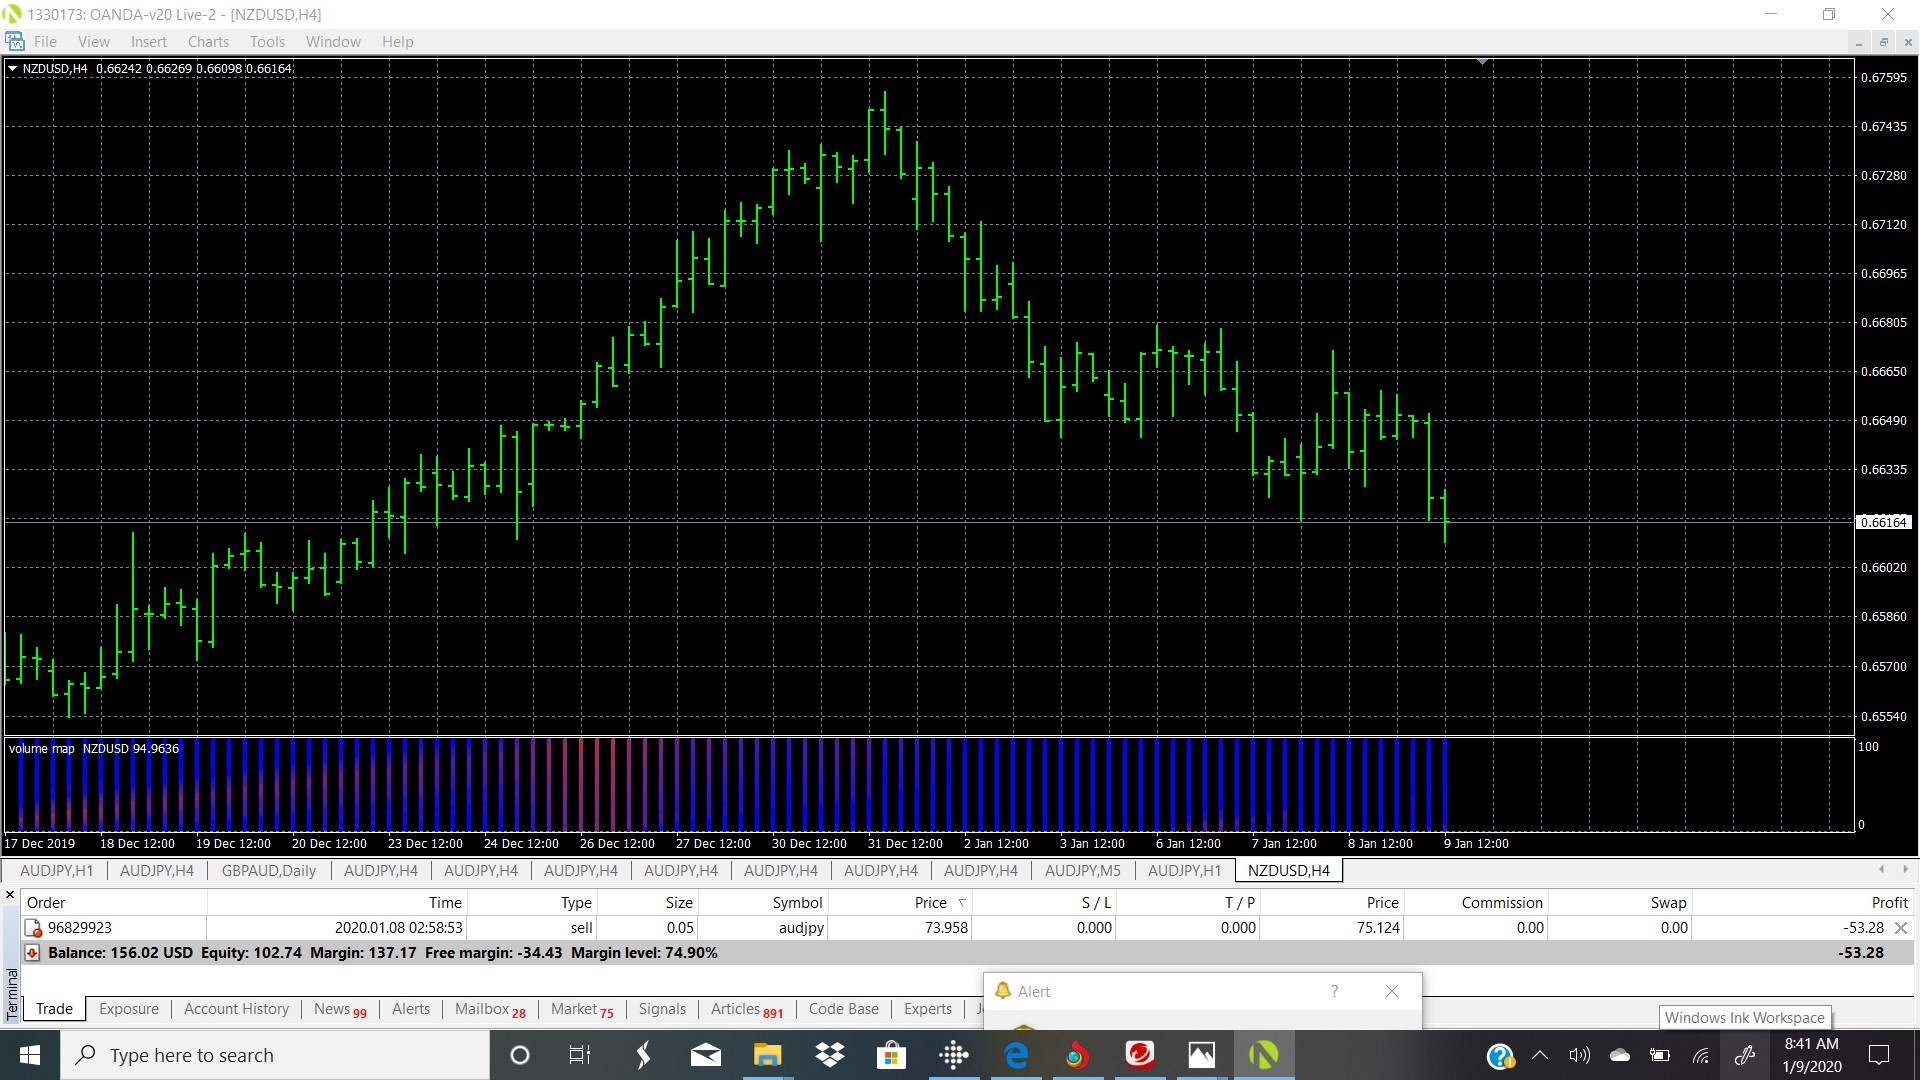Open Microsoft Edge from the taskbar
1920x1080 pixels.
[x=1016, y=1055]
